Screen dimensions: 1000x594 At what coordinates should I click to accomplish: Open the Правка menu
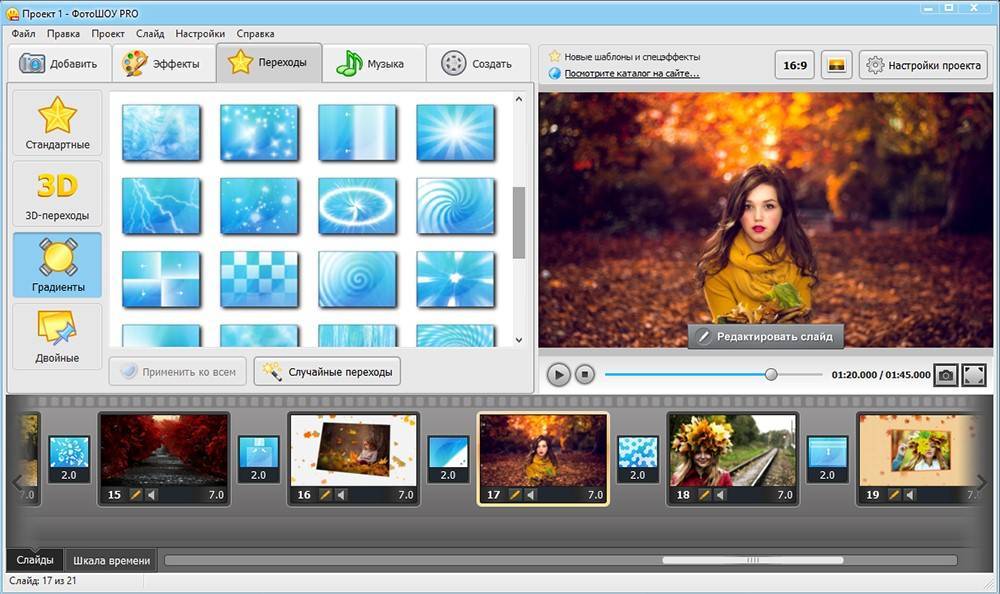63,33
